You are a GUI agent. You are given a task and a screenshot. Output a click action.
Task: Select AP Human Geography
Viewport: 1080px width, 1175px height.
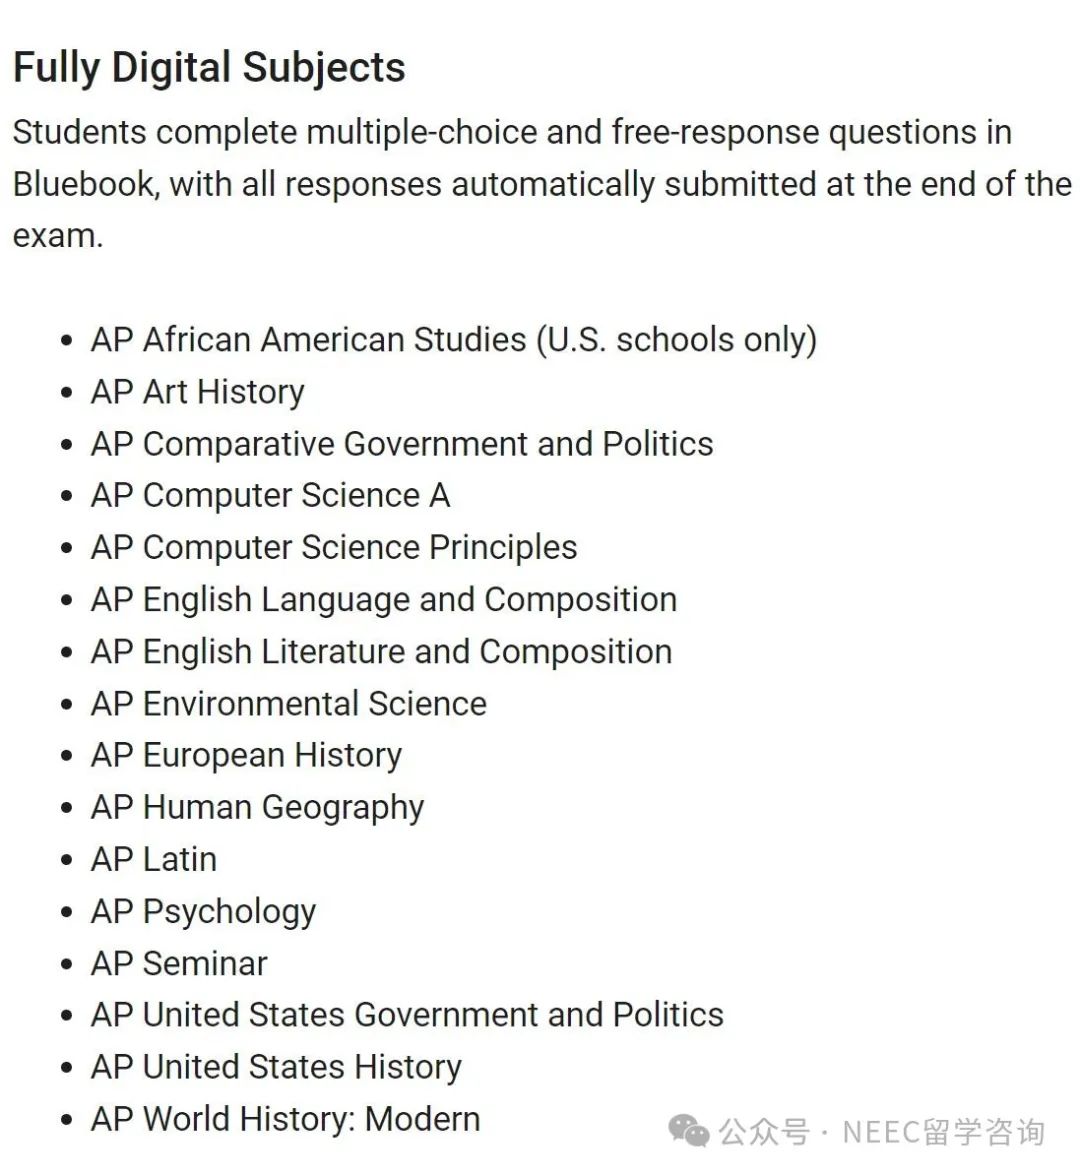click(x=257, y=808)
